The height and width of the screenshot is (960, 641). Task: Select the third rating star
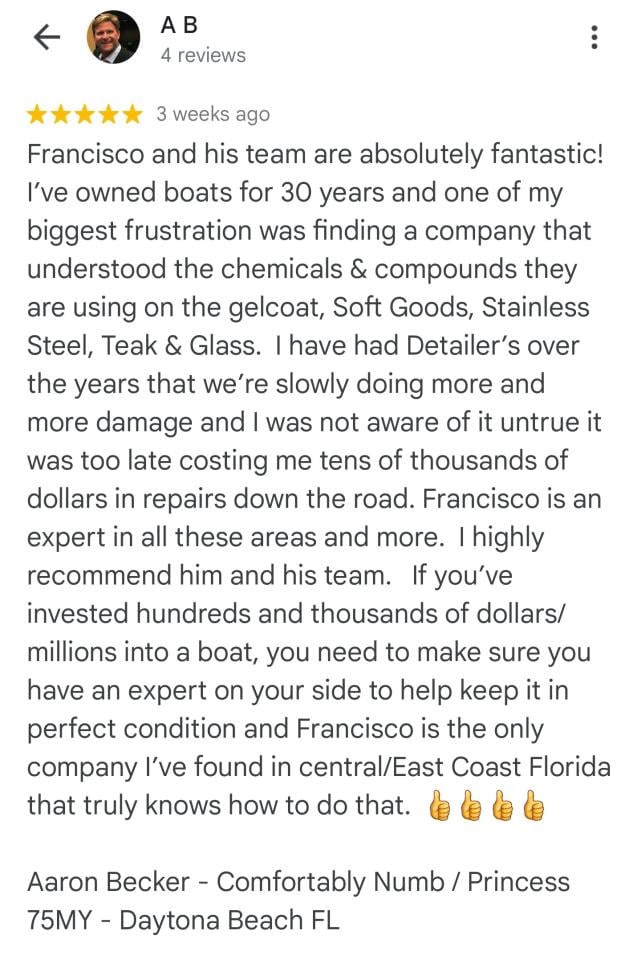(x=85, y=115)
